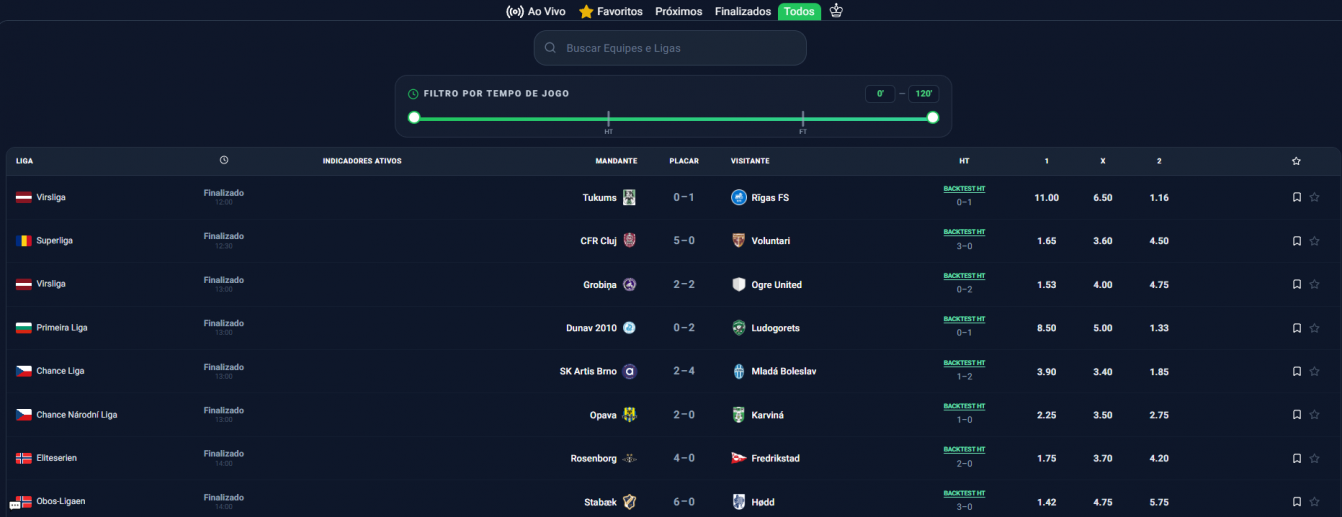
Task: Click the crown premium icon in top navigation
Action: coord(837,11)
